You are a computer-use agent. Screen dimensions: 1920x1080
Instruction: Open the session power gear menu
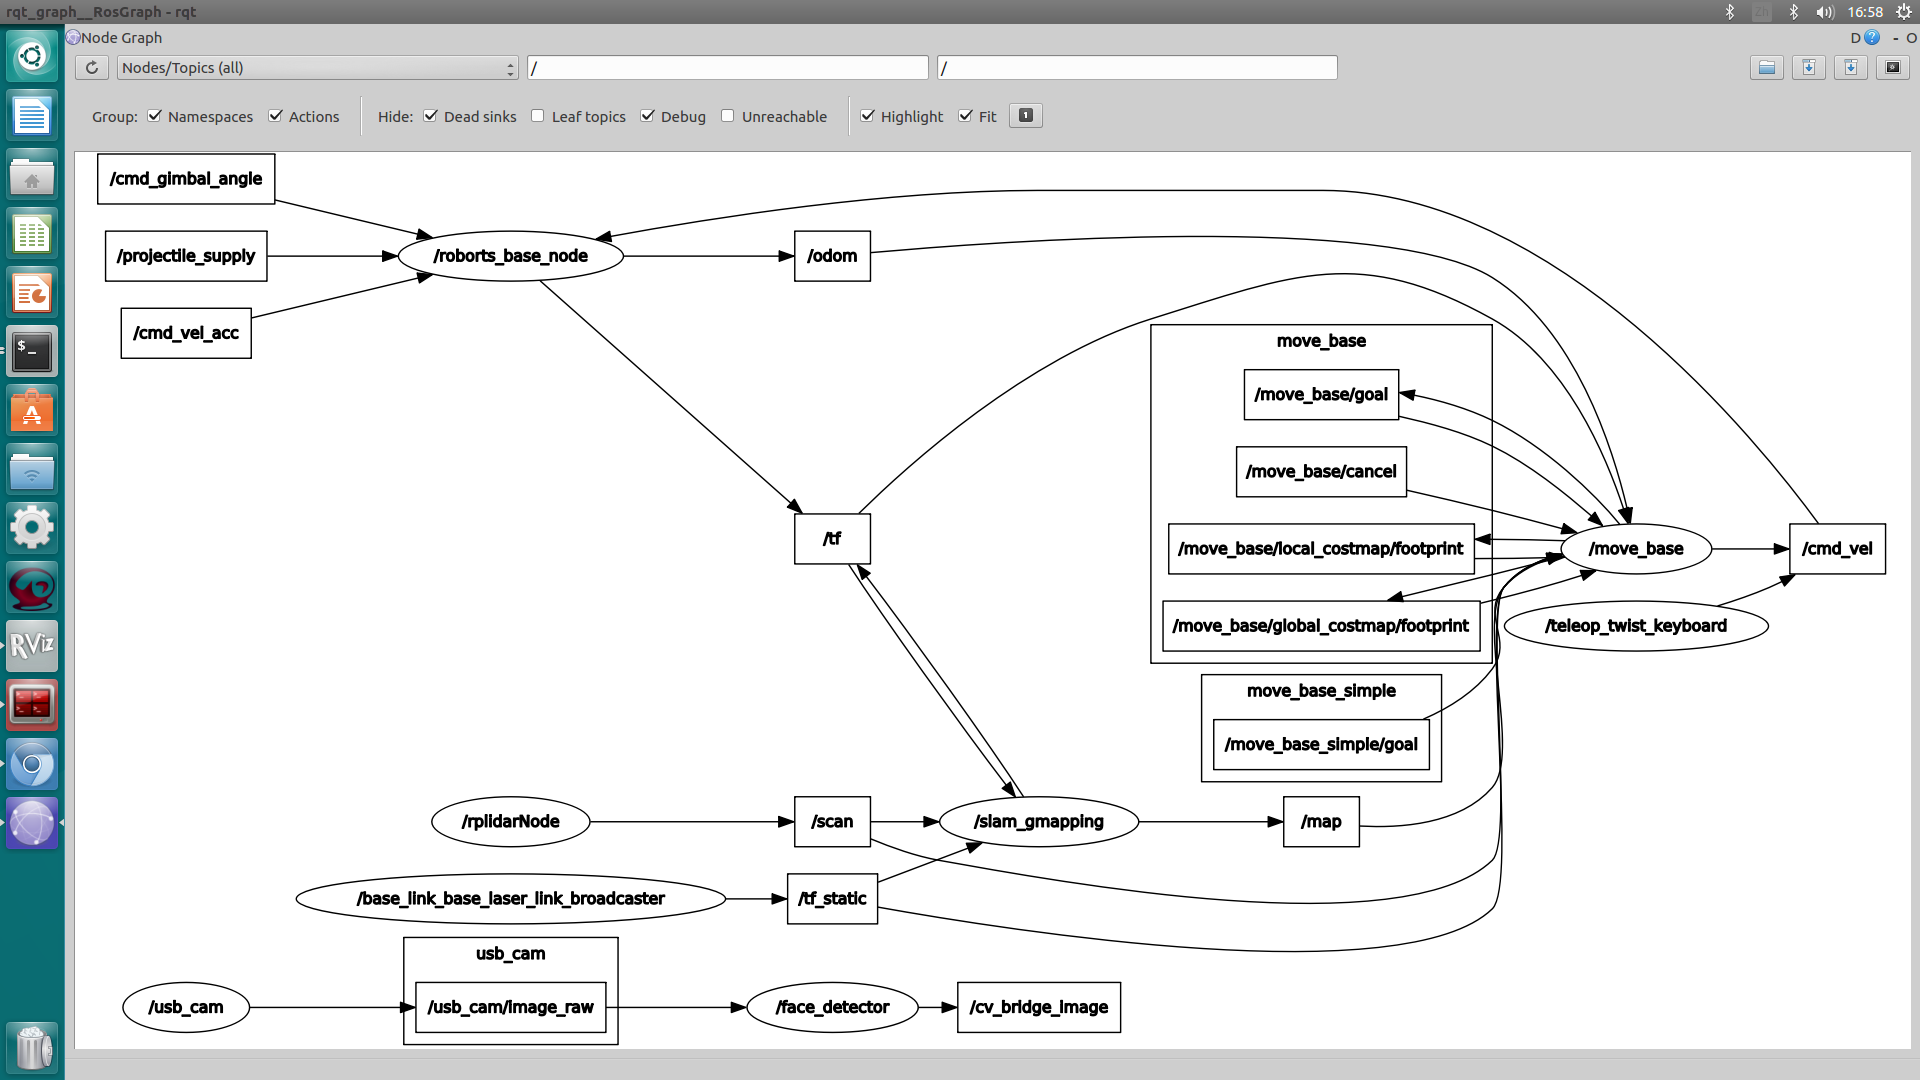click(x=1904, y=12)
